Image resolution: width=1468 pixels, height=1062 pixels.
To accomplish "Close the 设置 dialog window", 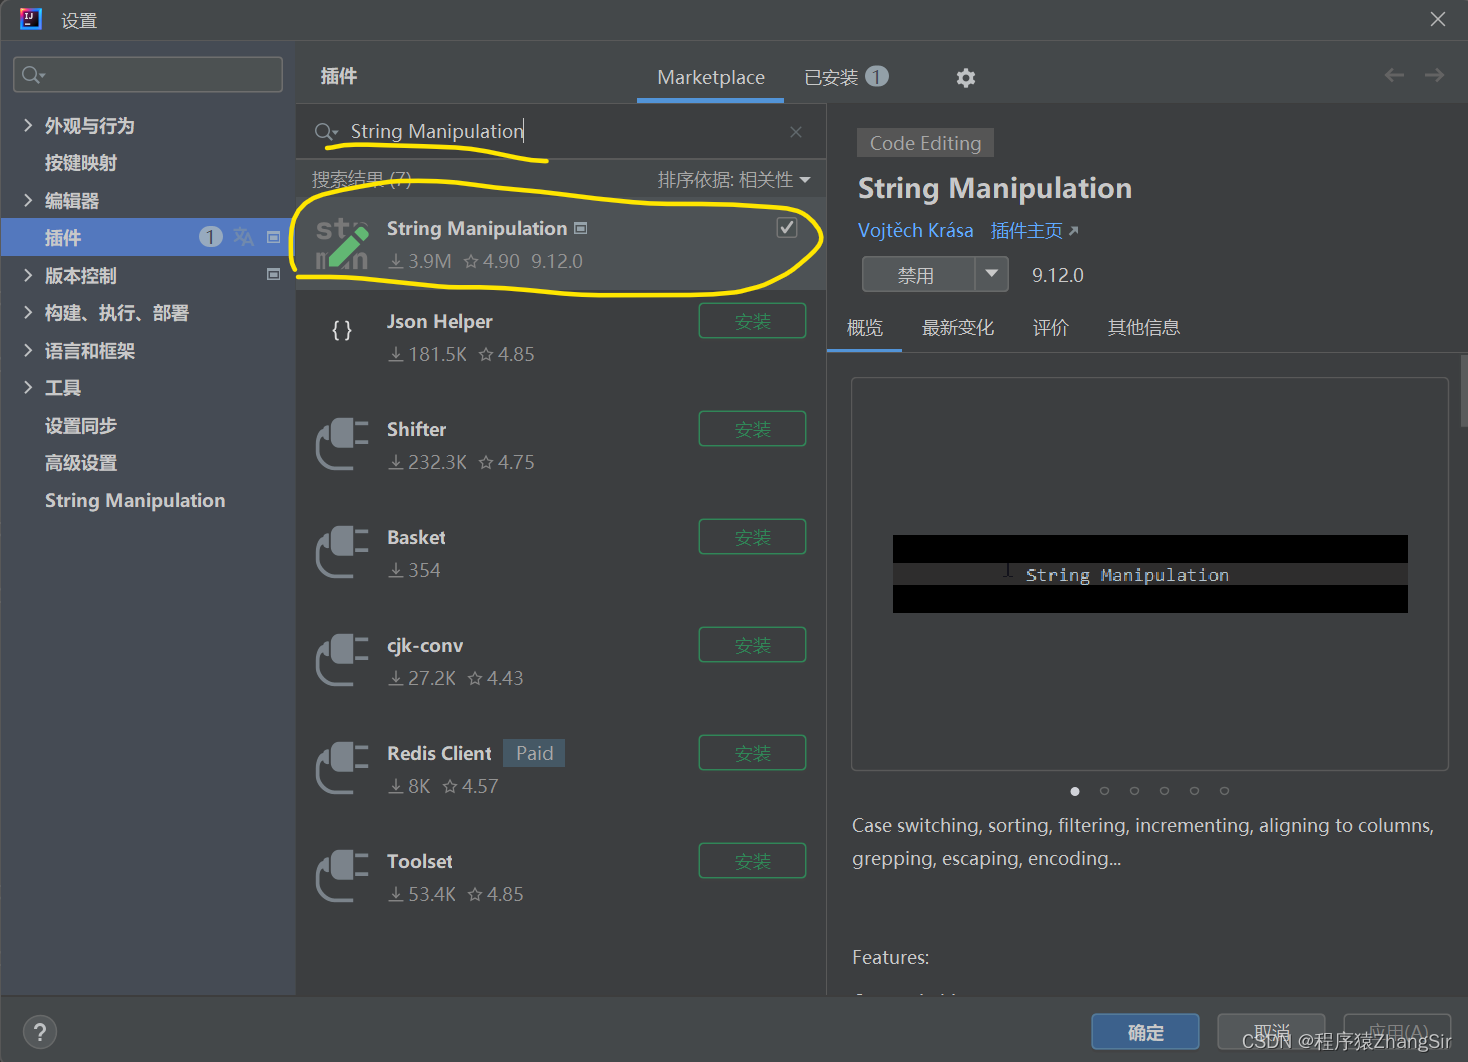I will (x=1438, y=19).
